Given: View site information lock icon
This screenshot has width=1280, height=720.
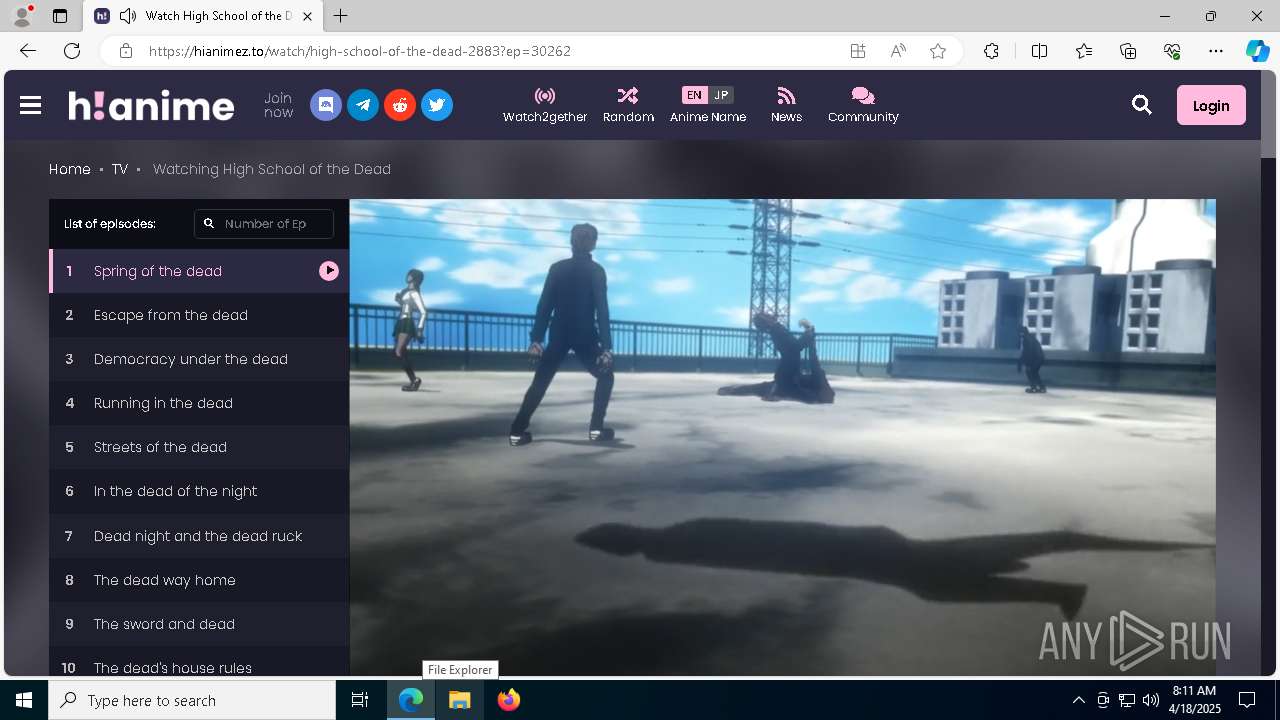Looking at the screenshot, I should pyautogui.click(x=126, y=51).
